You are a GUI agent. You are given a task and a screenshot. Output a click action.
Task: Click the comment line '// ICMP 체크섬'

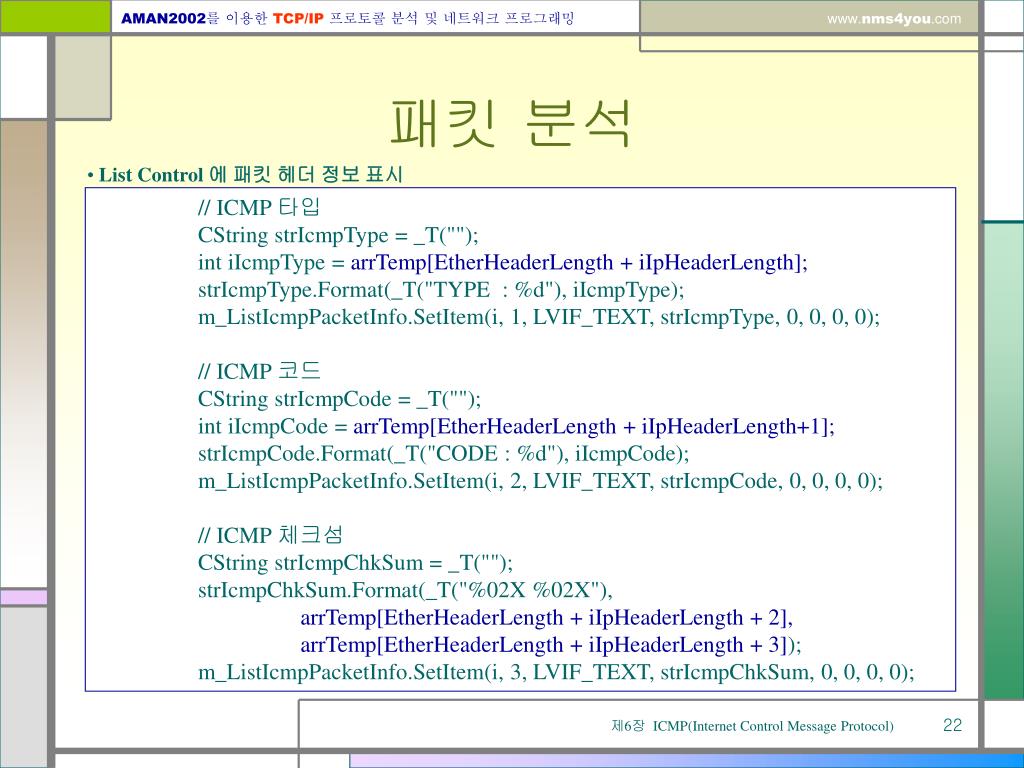270,536
